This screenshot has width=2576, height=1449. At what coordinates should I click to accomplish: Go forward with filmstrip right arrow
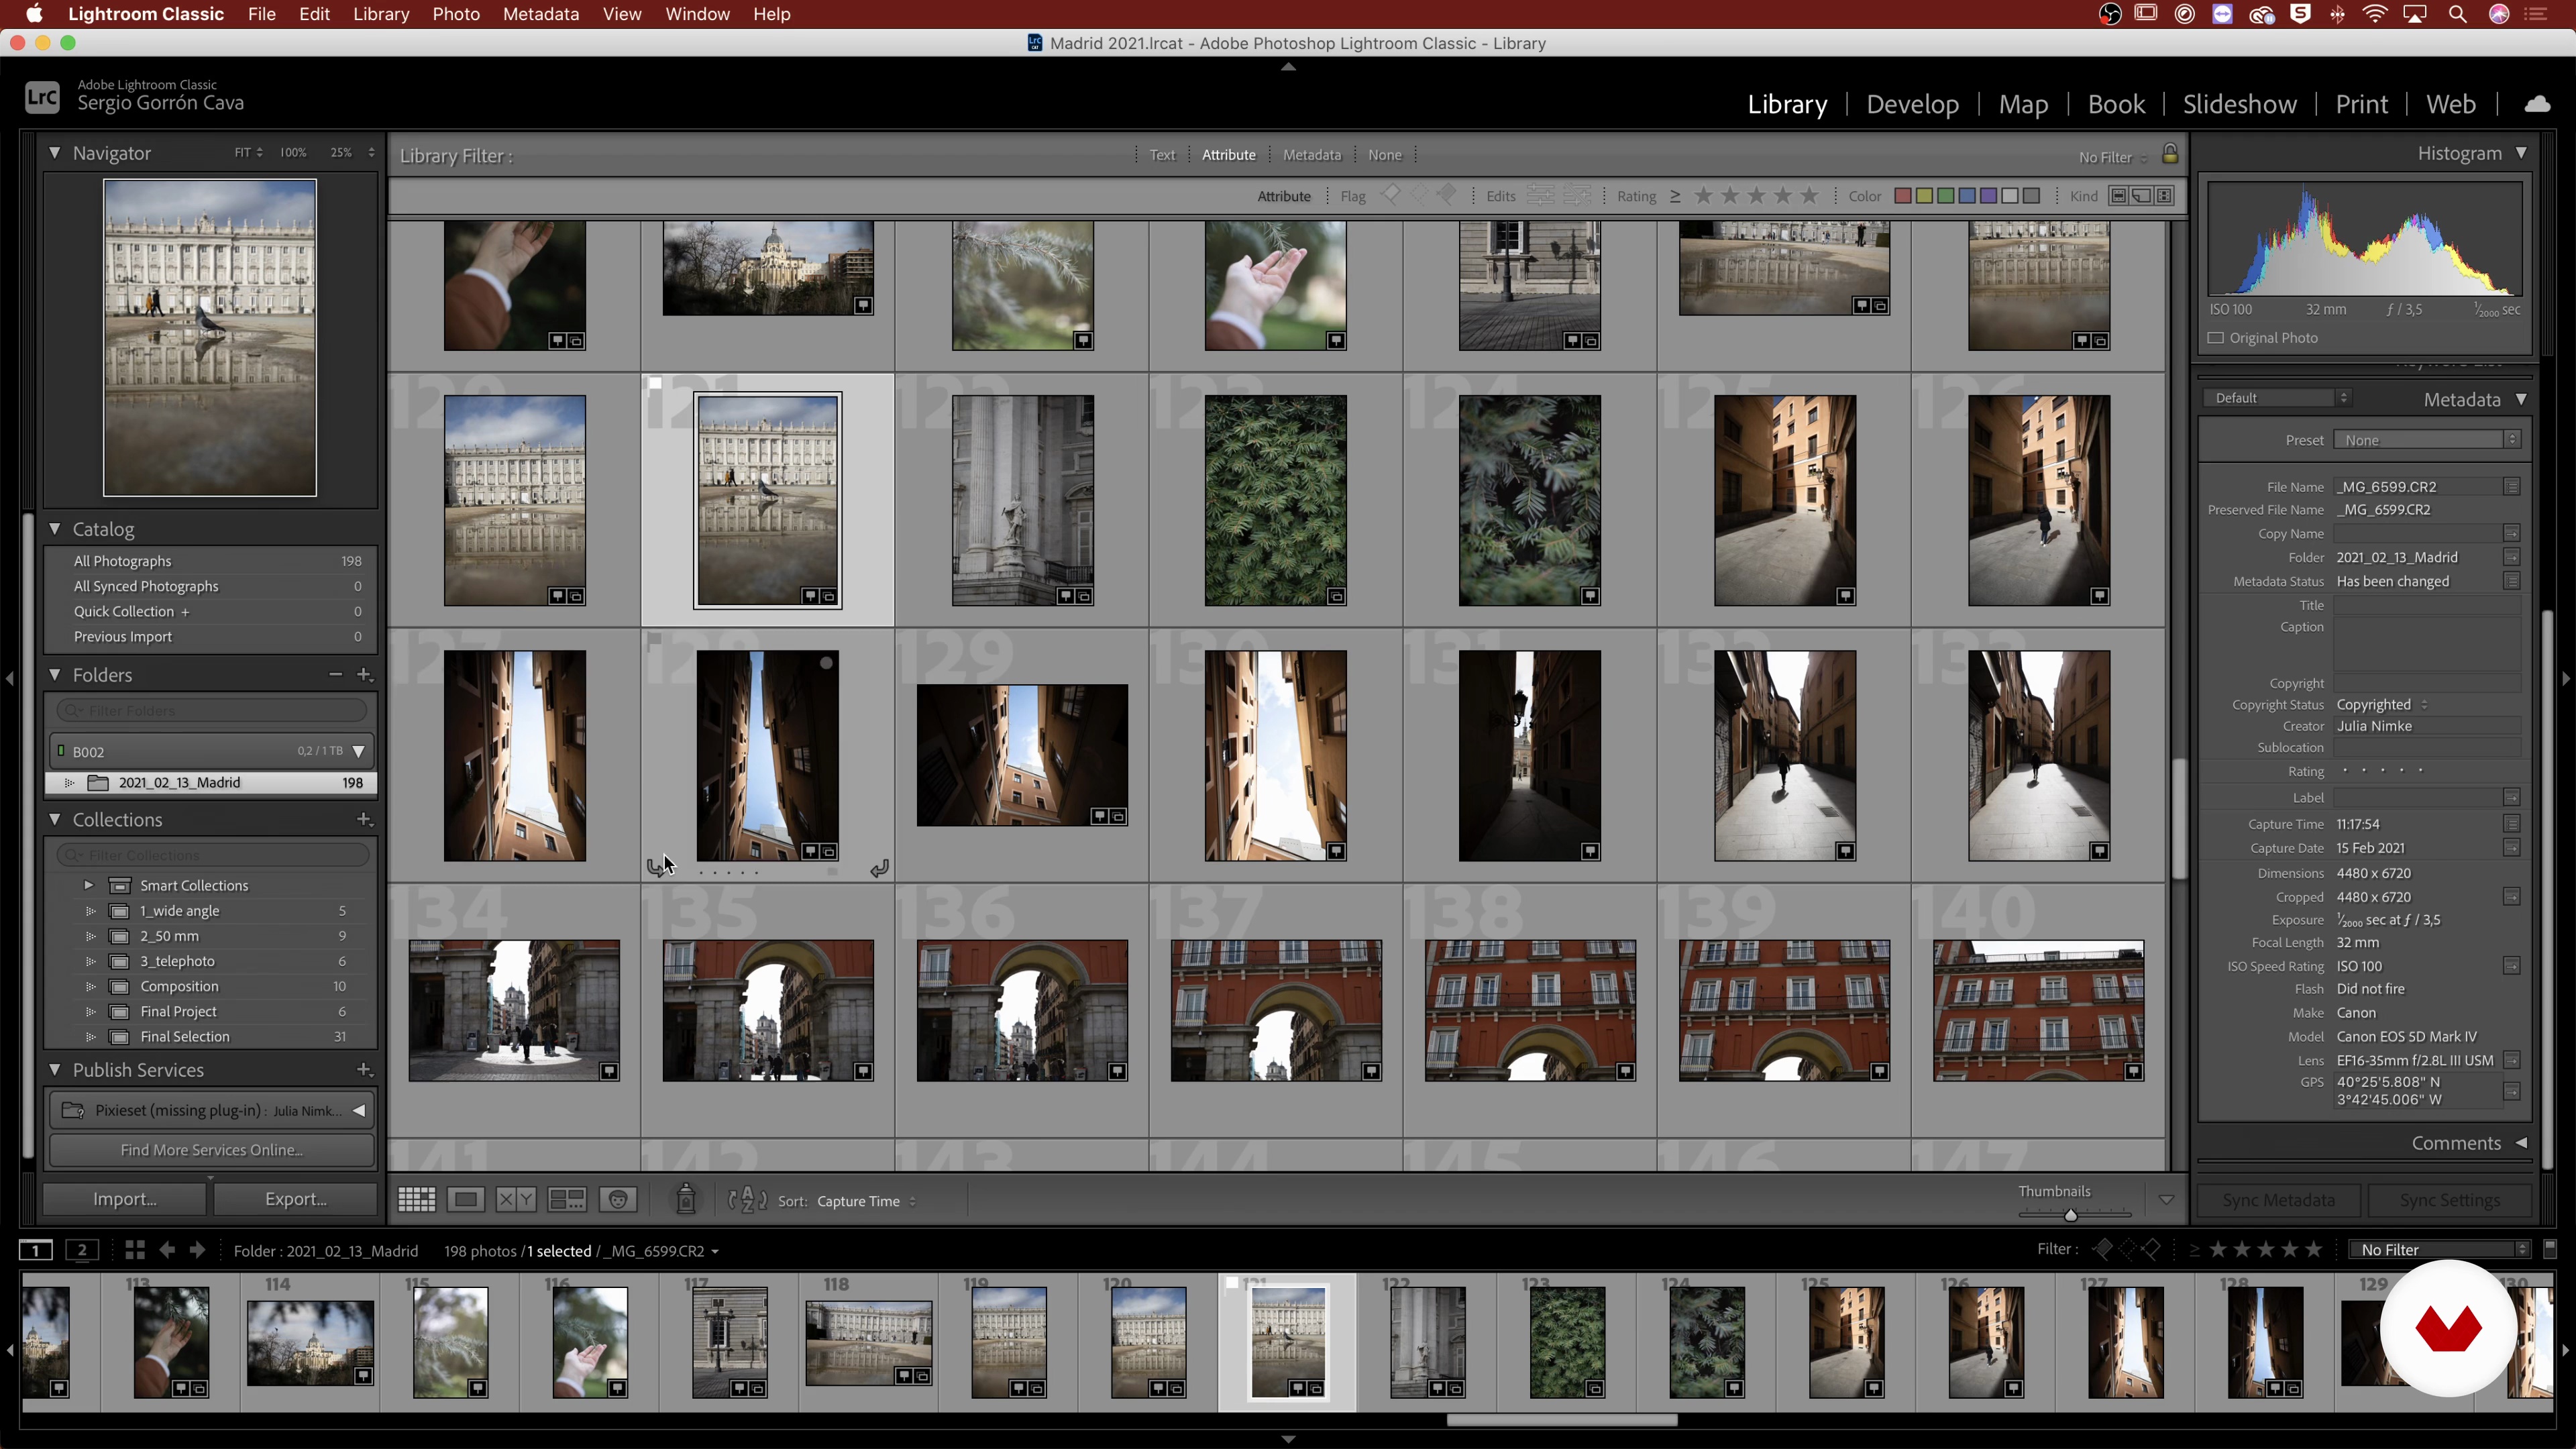click(x=197, y=1250)
